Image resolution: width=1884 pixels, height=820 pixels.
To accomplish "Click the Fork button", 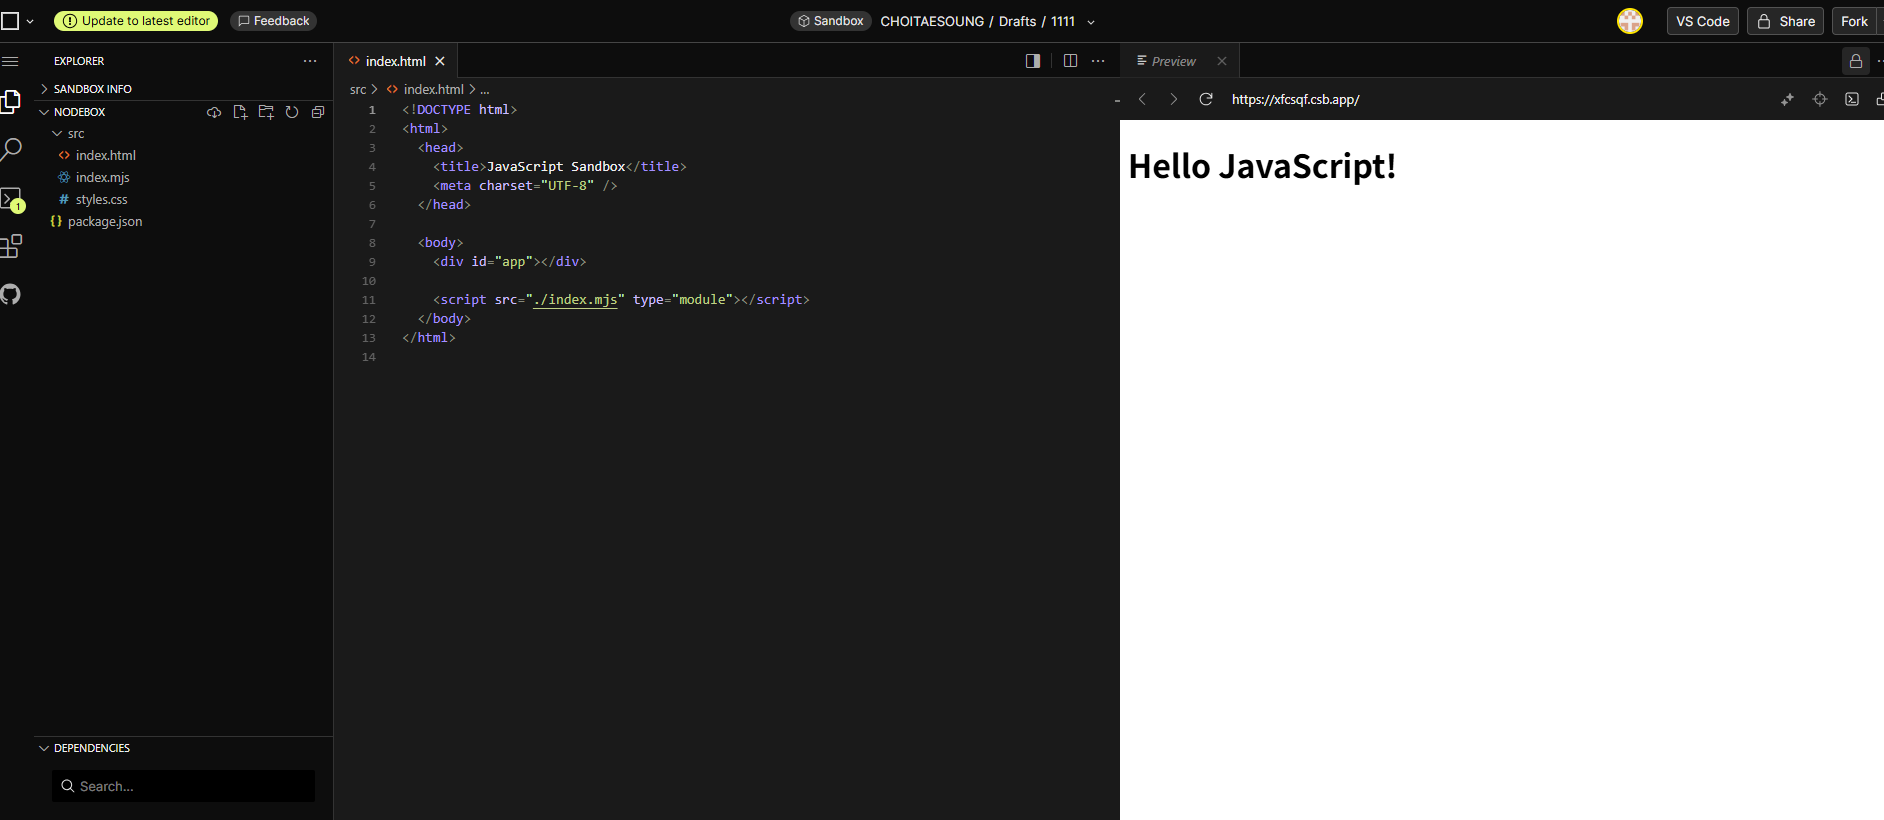I will click(1855, 21).
